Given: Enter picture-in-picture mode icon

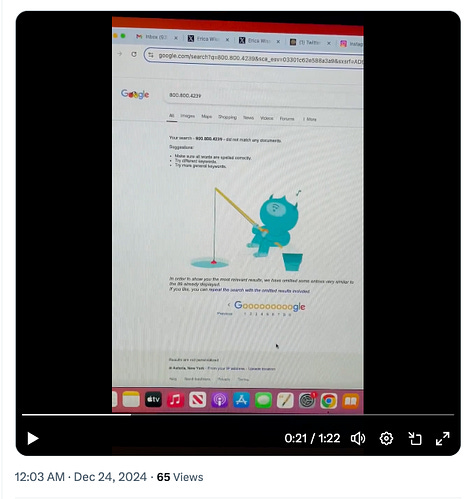Looking at the screenshot, I should (415, 438).
